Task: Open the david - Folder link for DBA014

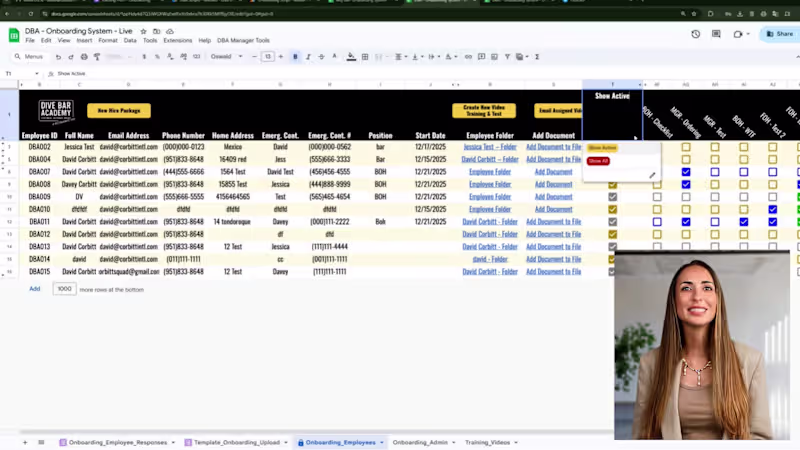Action: point(490,259)
